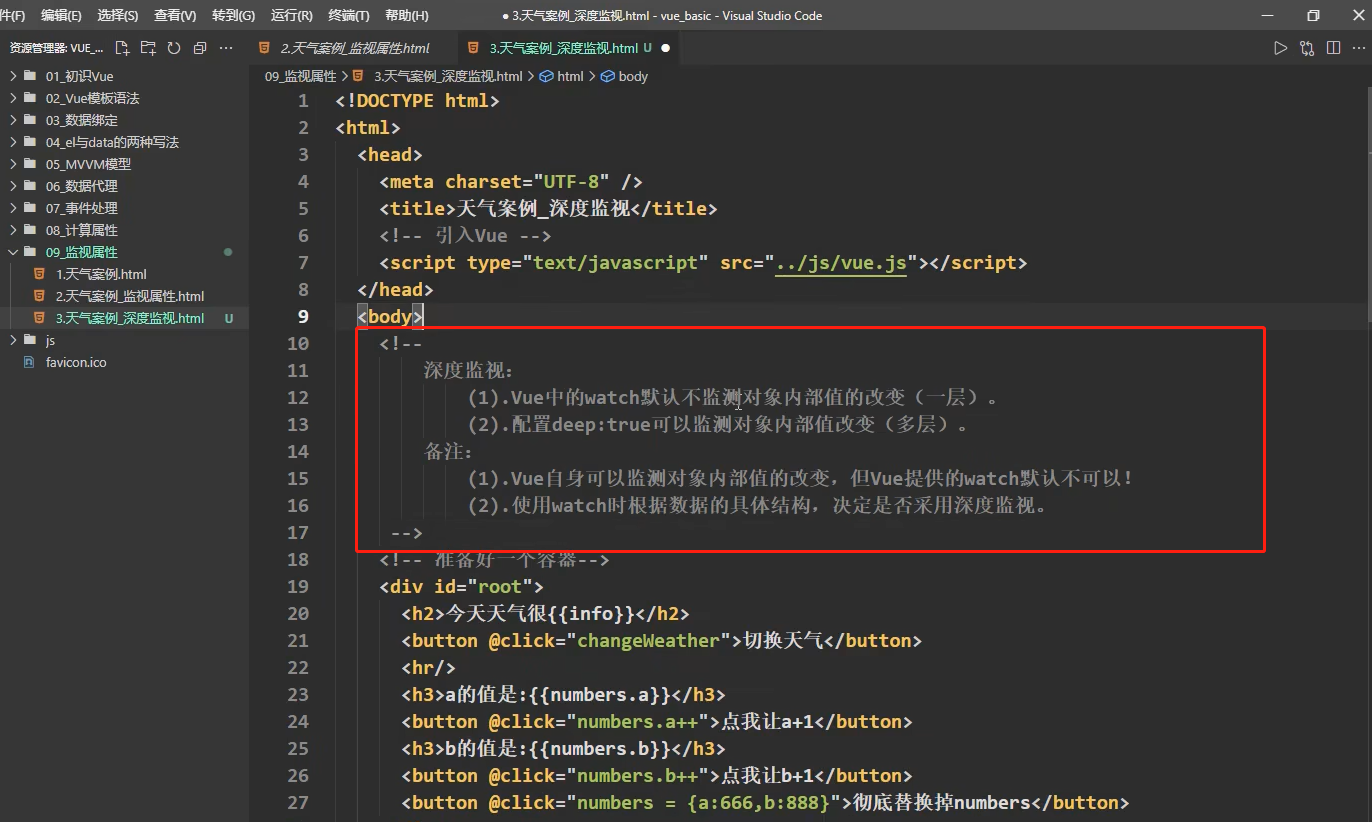Open the 帮助(H) menu
The width and height of the screenshot is (1372, 822).
(406, 16)
